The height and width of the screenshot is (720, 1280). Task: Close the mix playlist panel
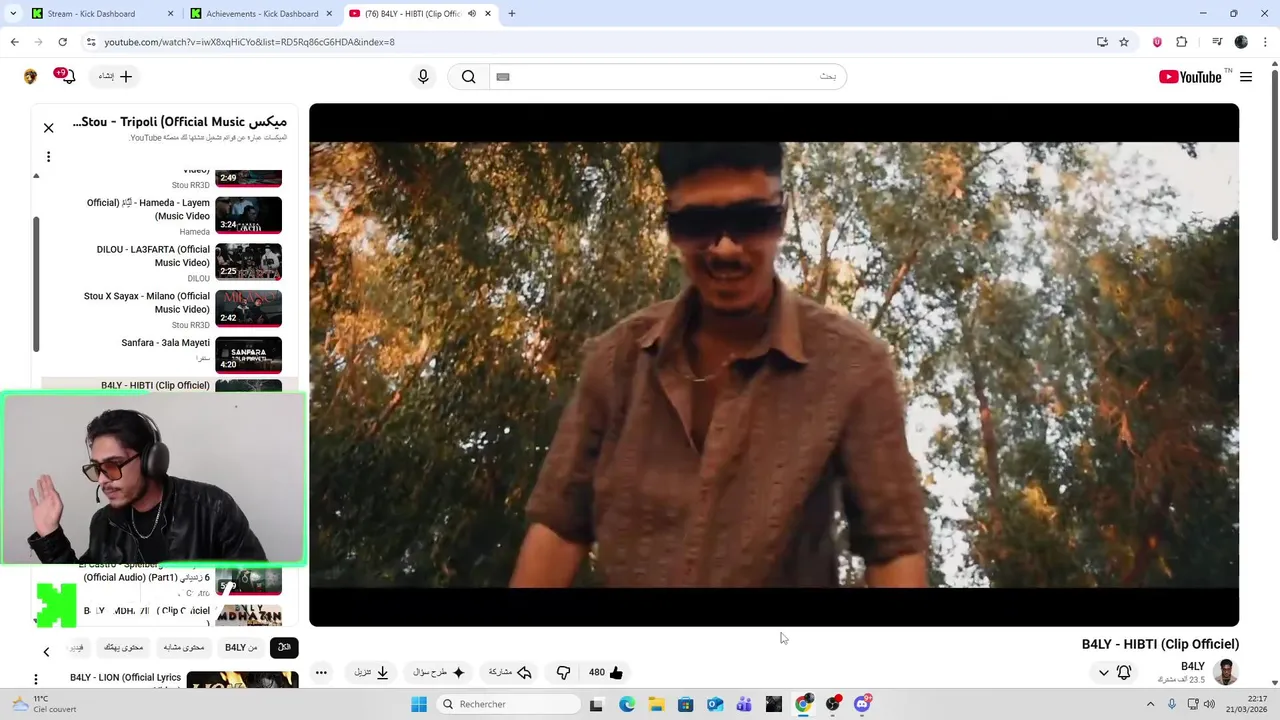pyautogui.click(x=48, y=128)
